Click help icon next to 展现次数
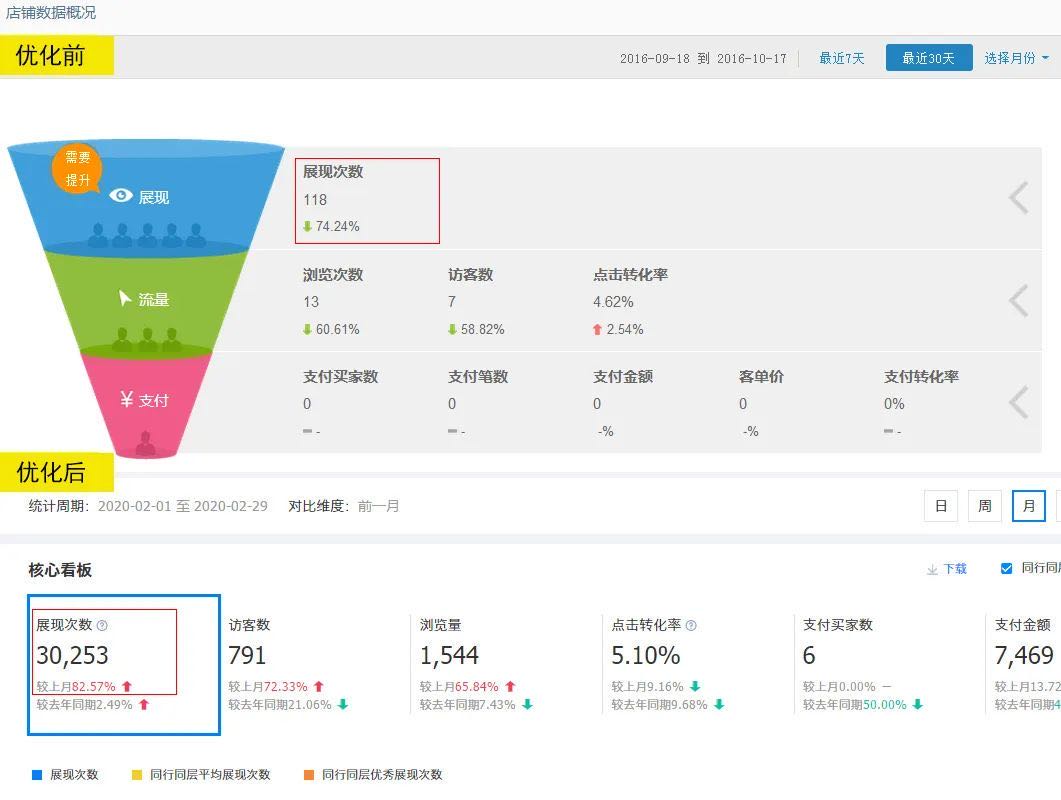The width and height of the screenshot is (1061, 800). pos(102,625)
